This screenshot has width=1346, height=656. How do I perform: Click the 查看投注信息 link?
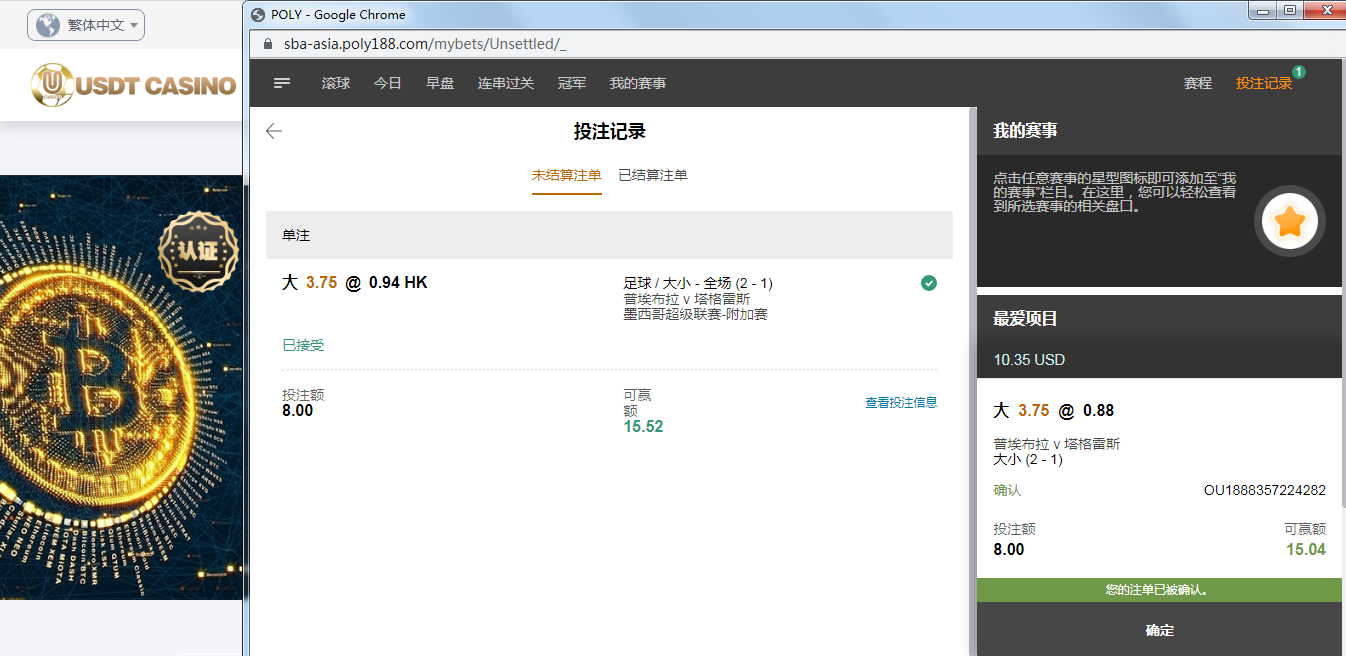coord(901,402)
